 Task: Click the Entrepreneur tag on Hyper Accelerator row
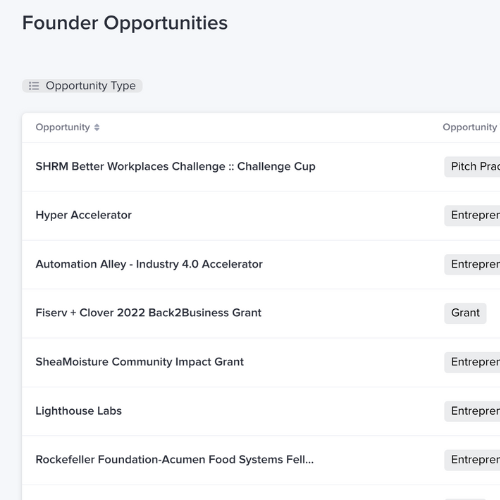472,215
